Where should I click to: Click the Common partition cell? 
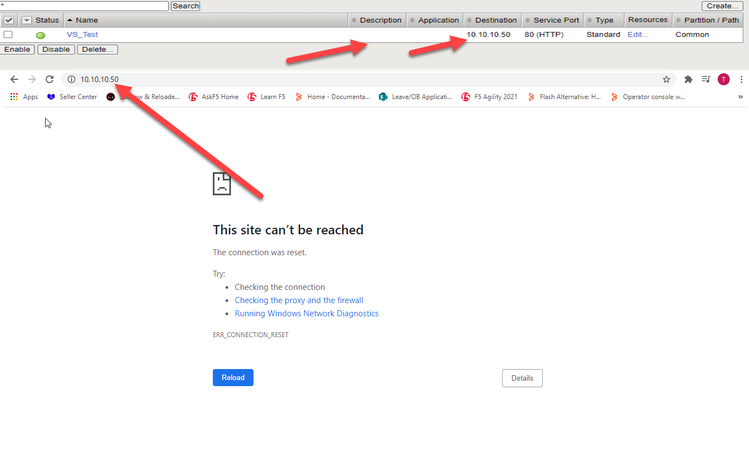click(x=692, y=34)
